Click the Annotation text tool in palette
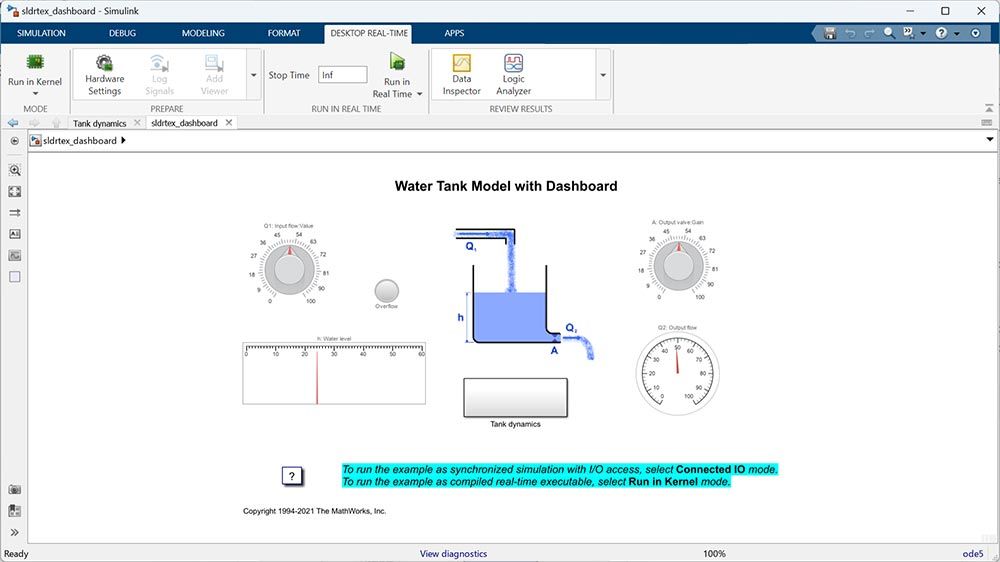This screenshot has height=562, width=1000. [15, 234]
